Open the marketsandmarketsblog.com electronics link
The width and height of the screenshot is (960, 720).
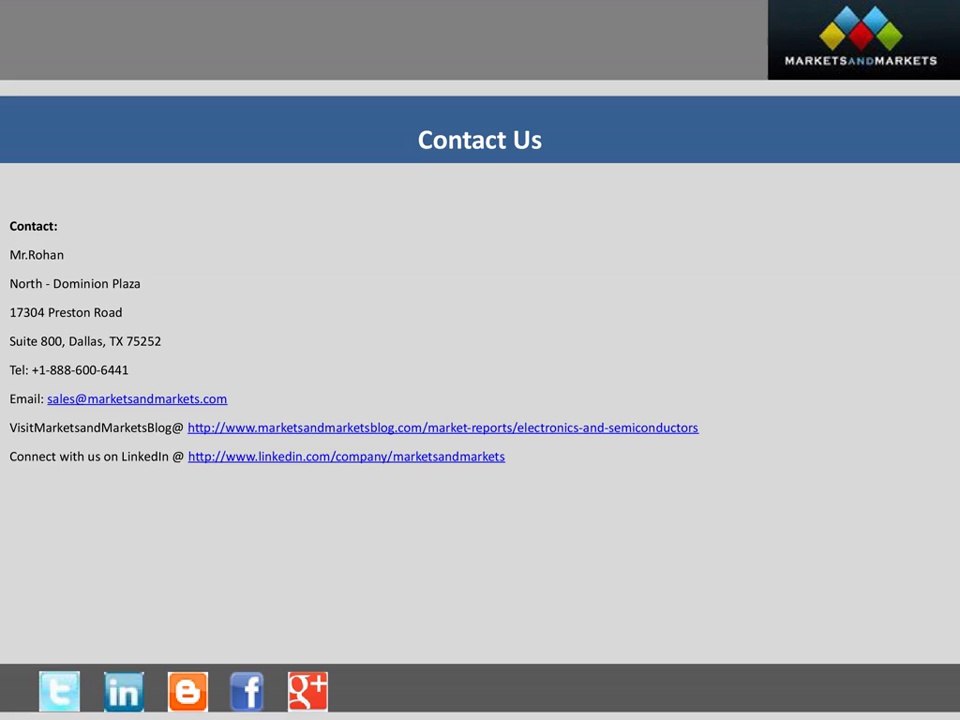coord(443,427)
